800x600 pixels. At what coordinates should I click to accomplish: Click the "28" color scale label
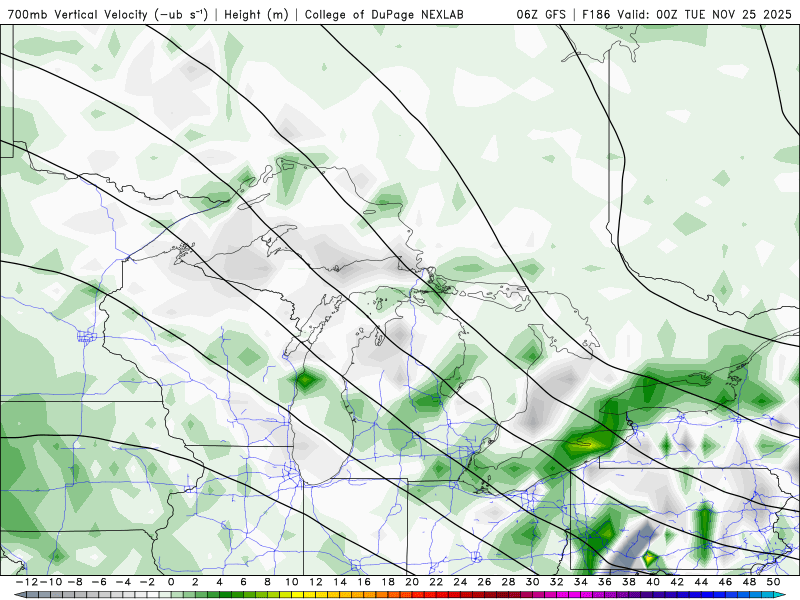508,582
